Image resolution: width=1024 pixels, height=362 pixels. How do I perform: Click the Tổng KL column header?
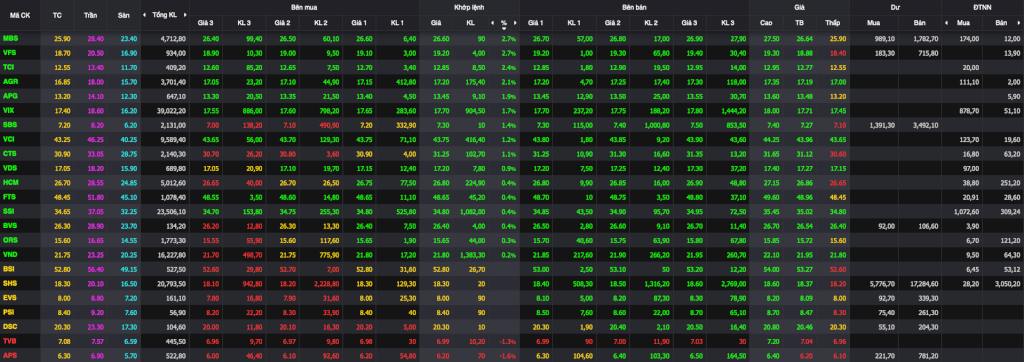tap(165, 14)
